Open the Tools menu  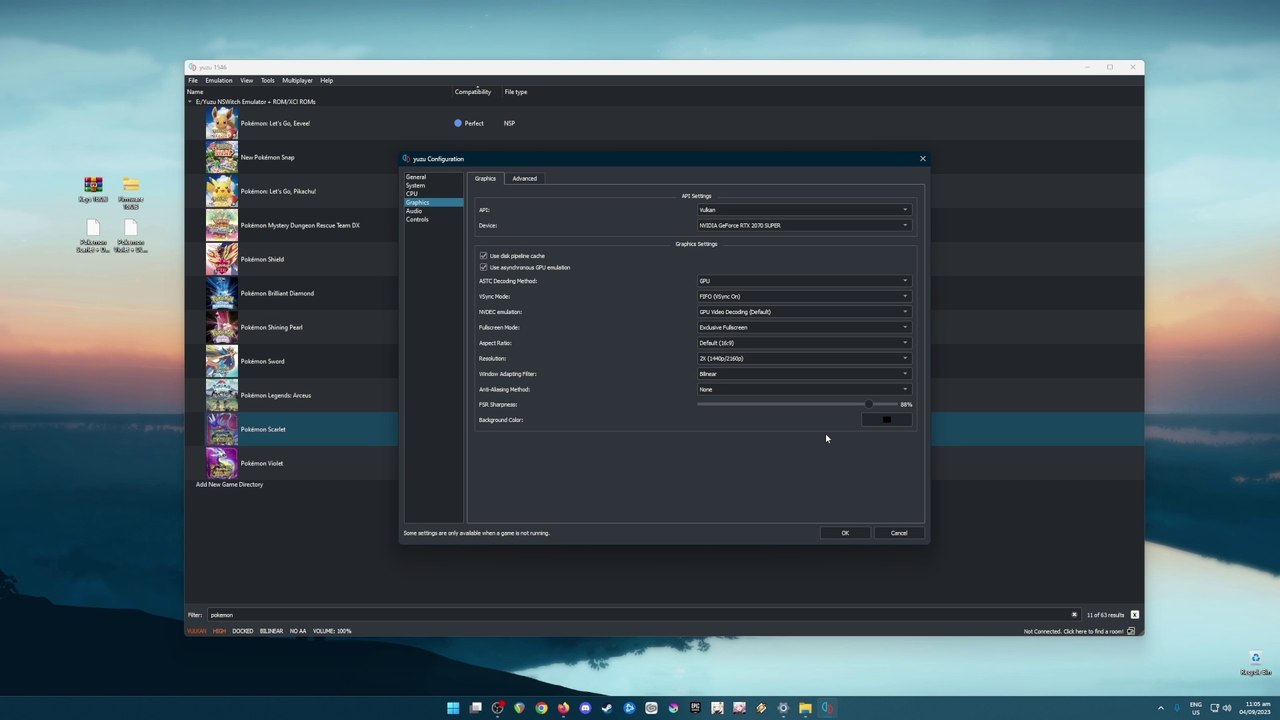coord(267,80)
